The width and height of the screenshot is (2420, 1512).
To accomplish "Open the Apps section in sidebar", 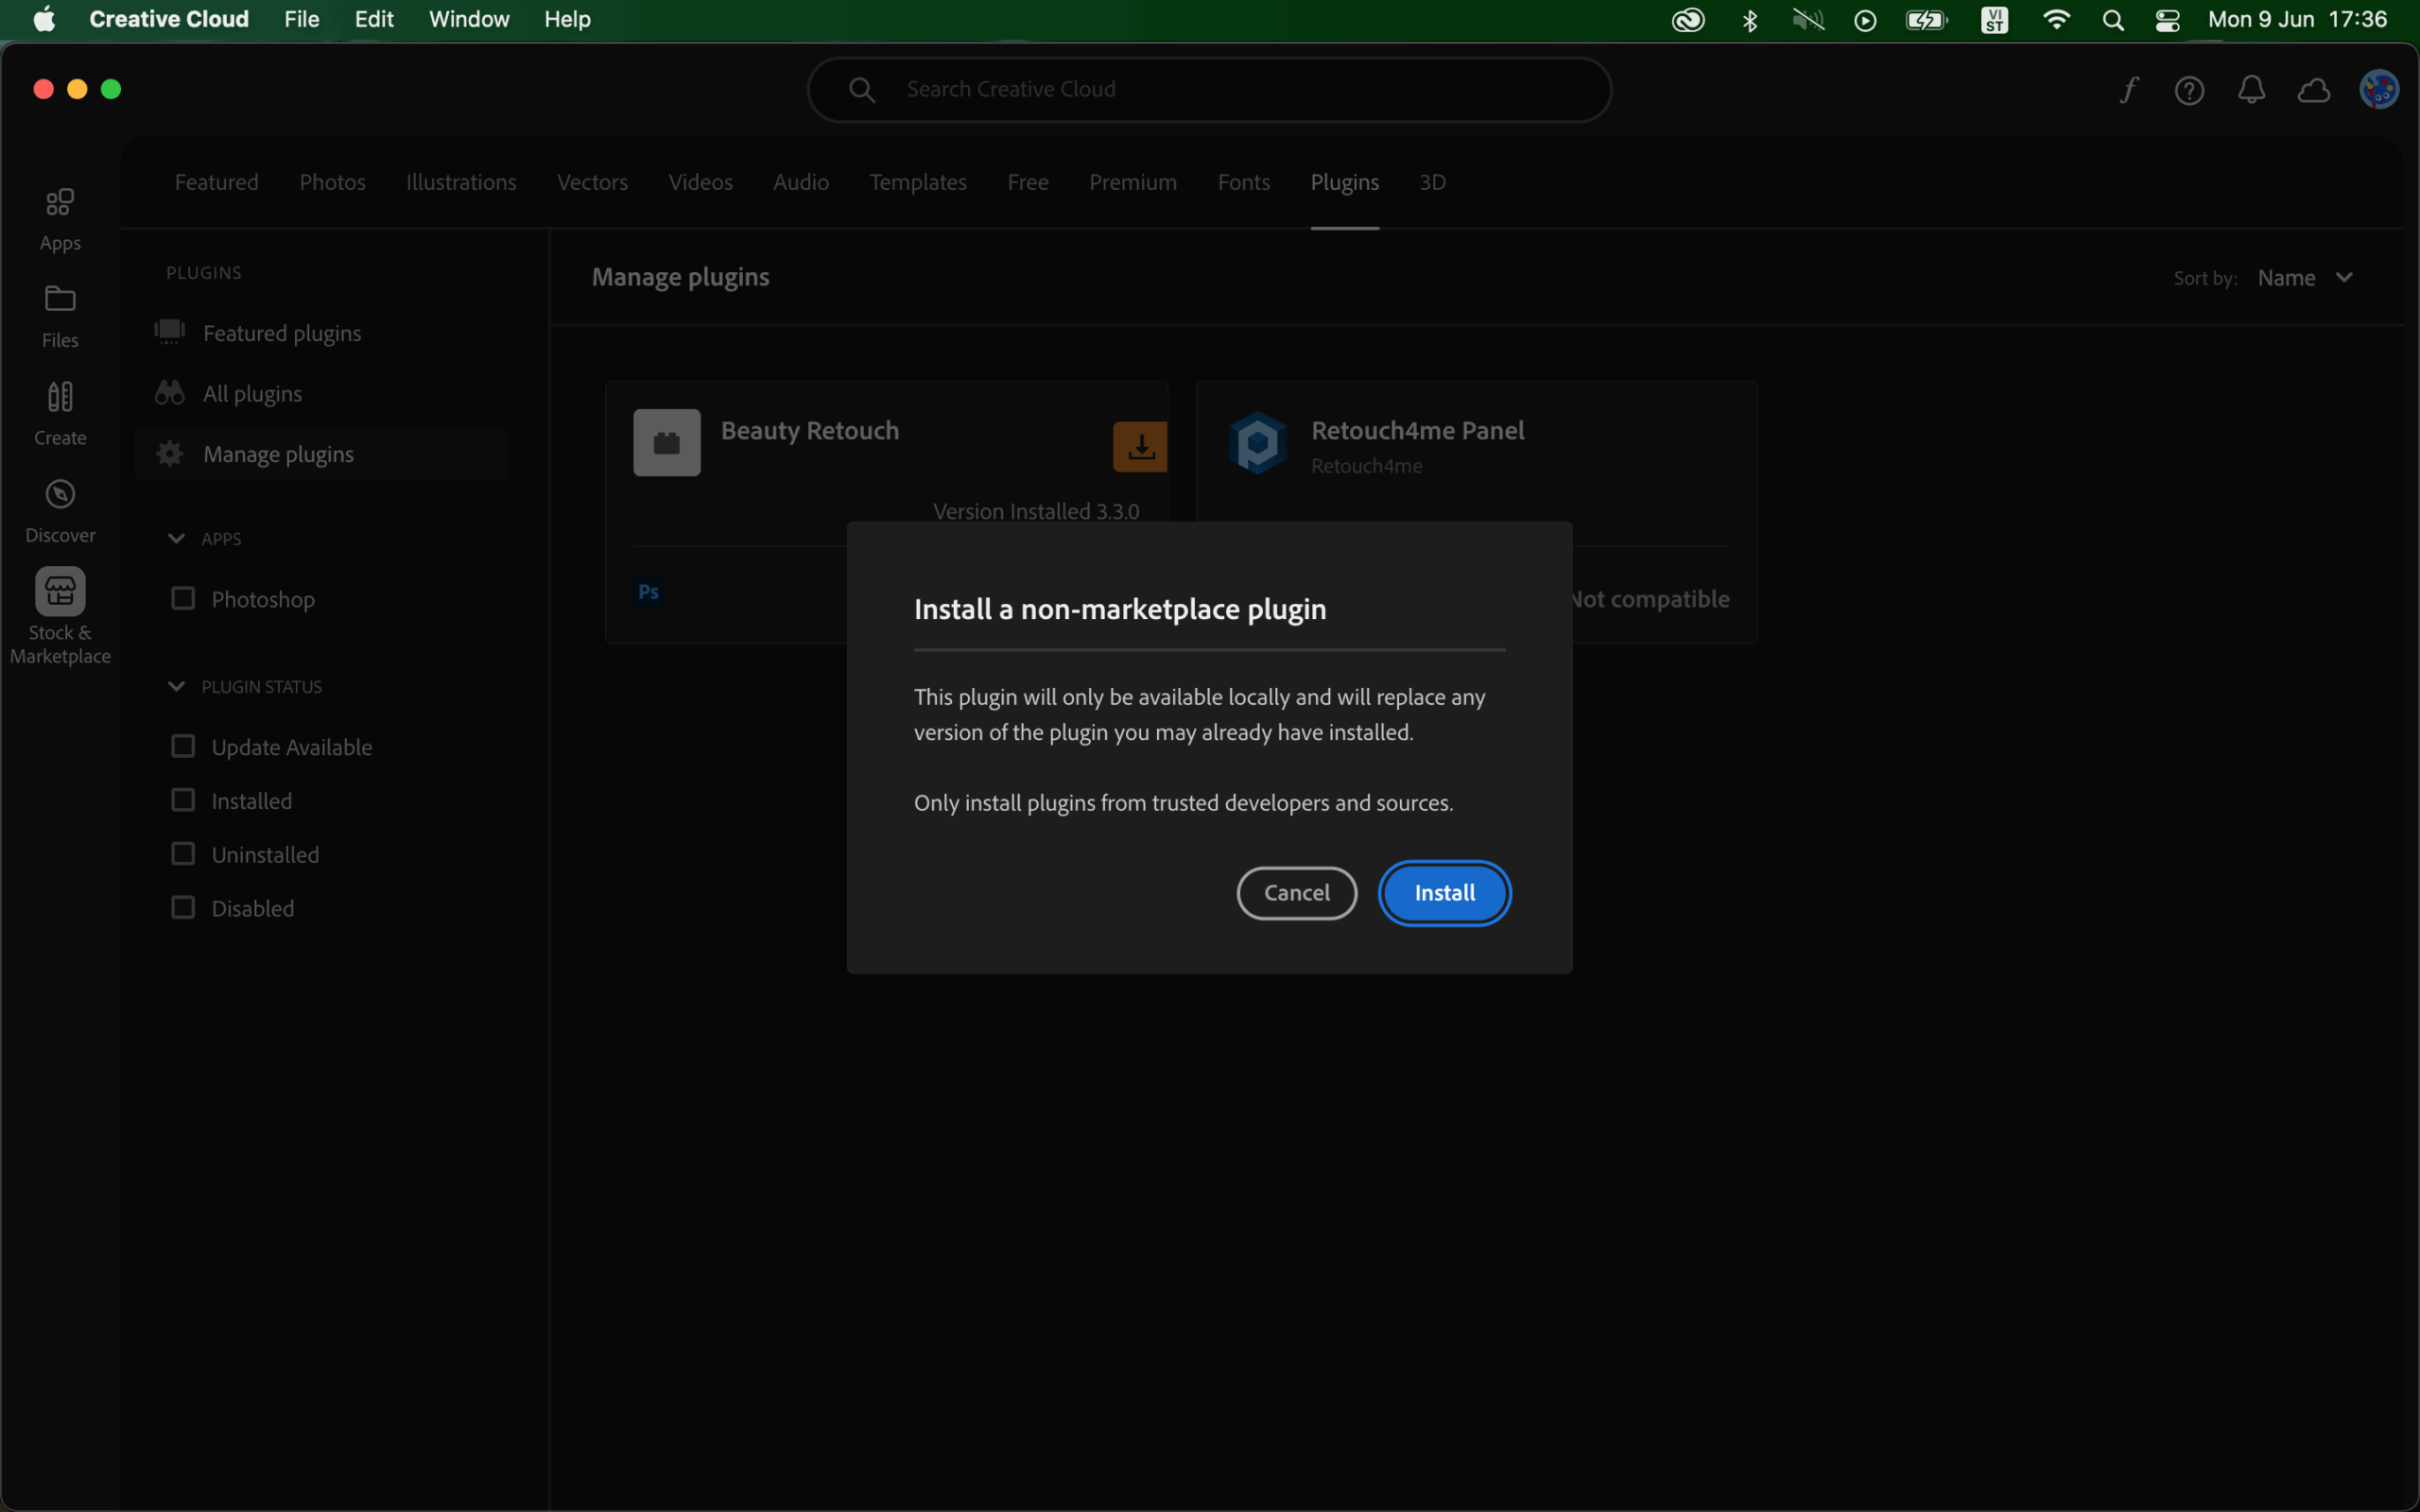I will point(60,219).
